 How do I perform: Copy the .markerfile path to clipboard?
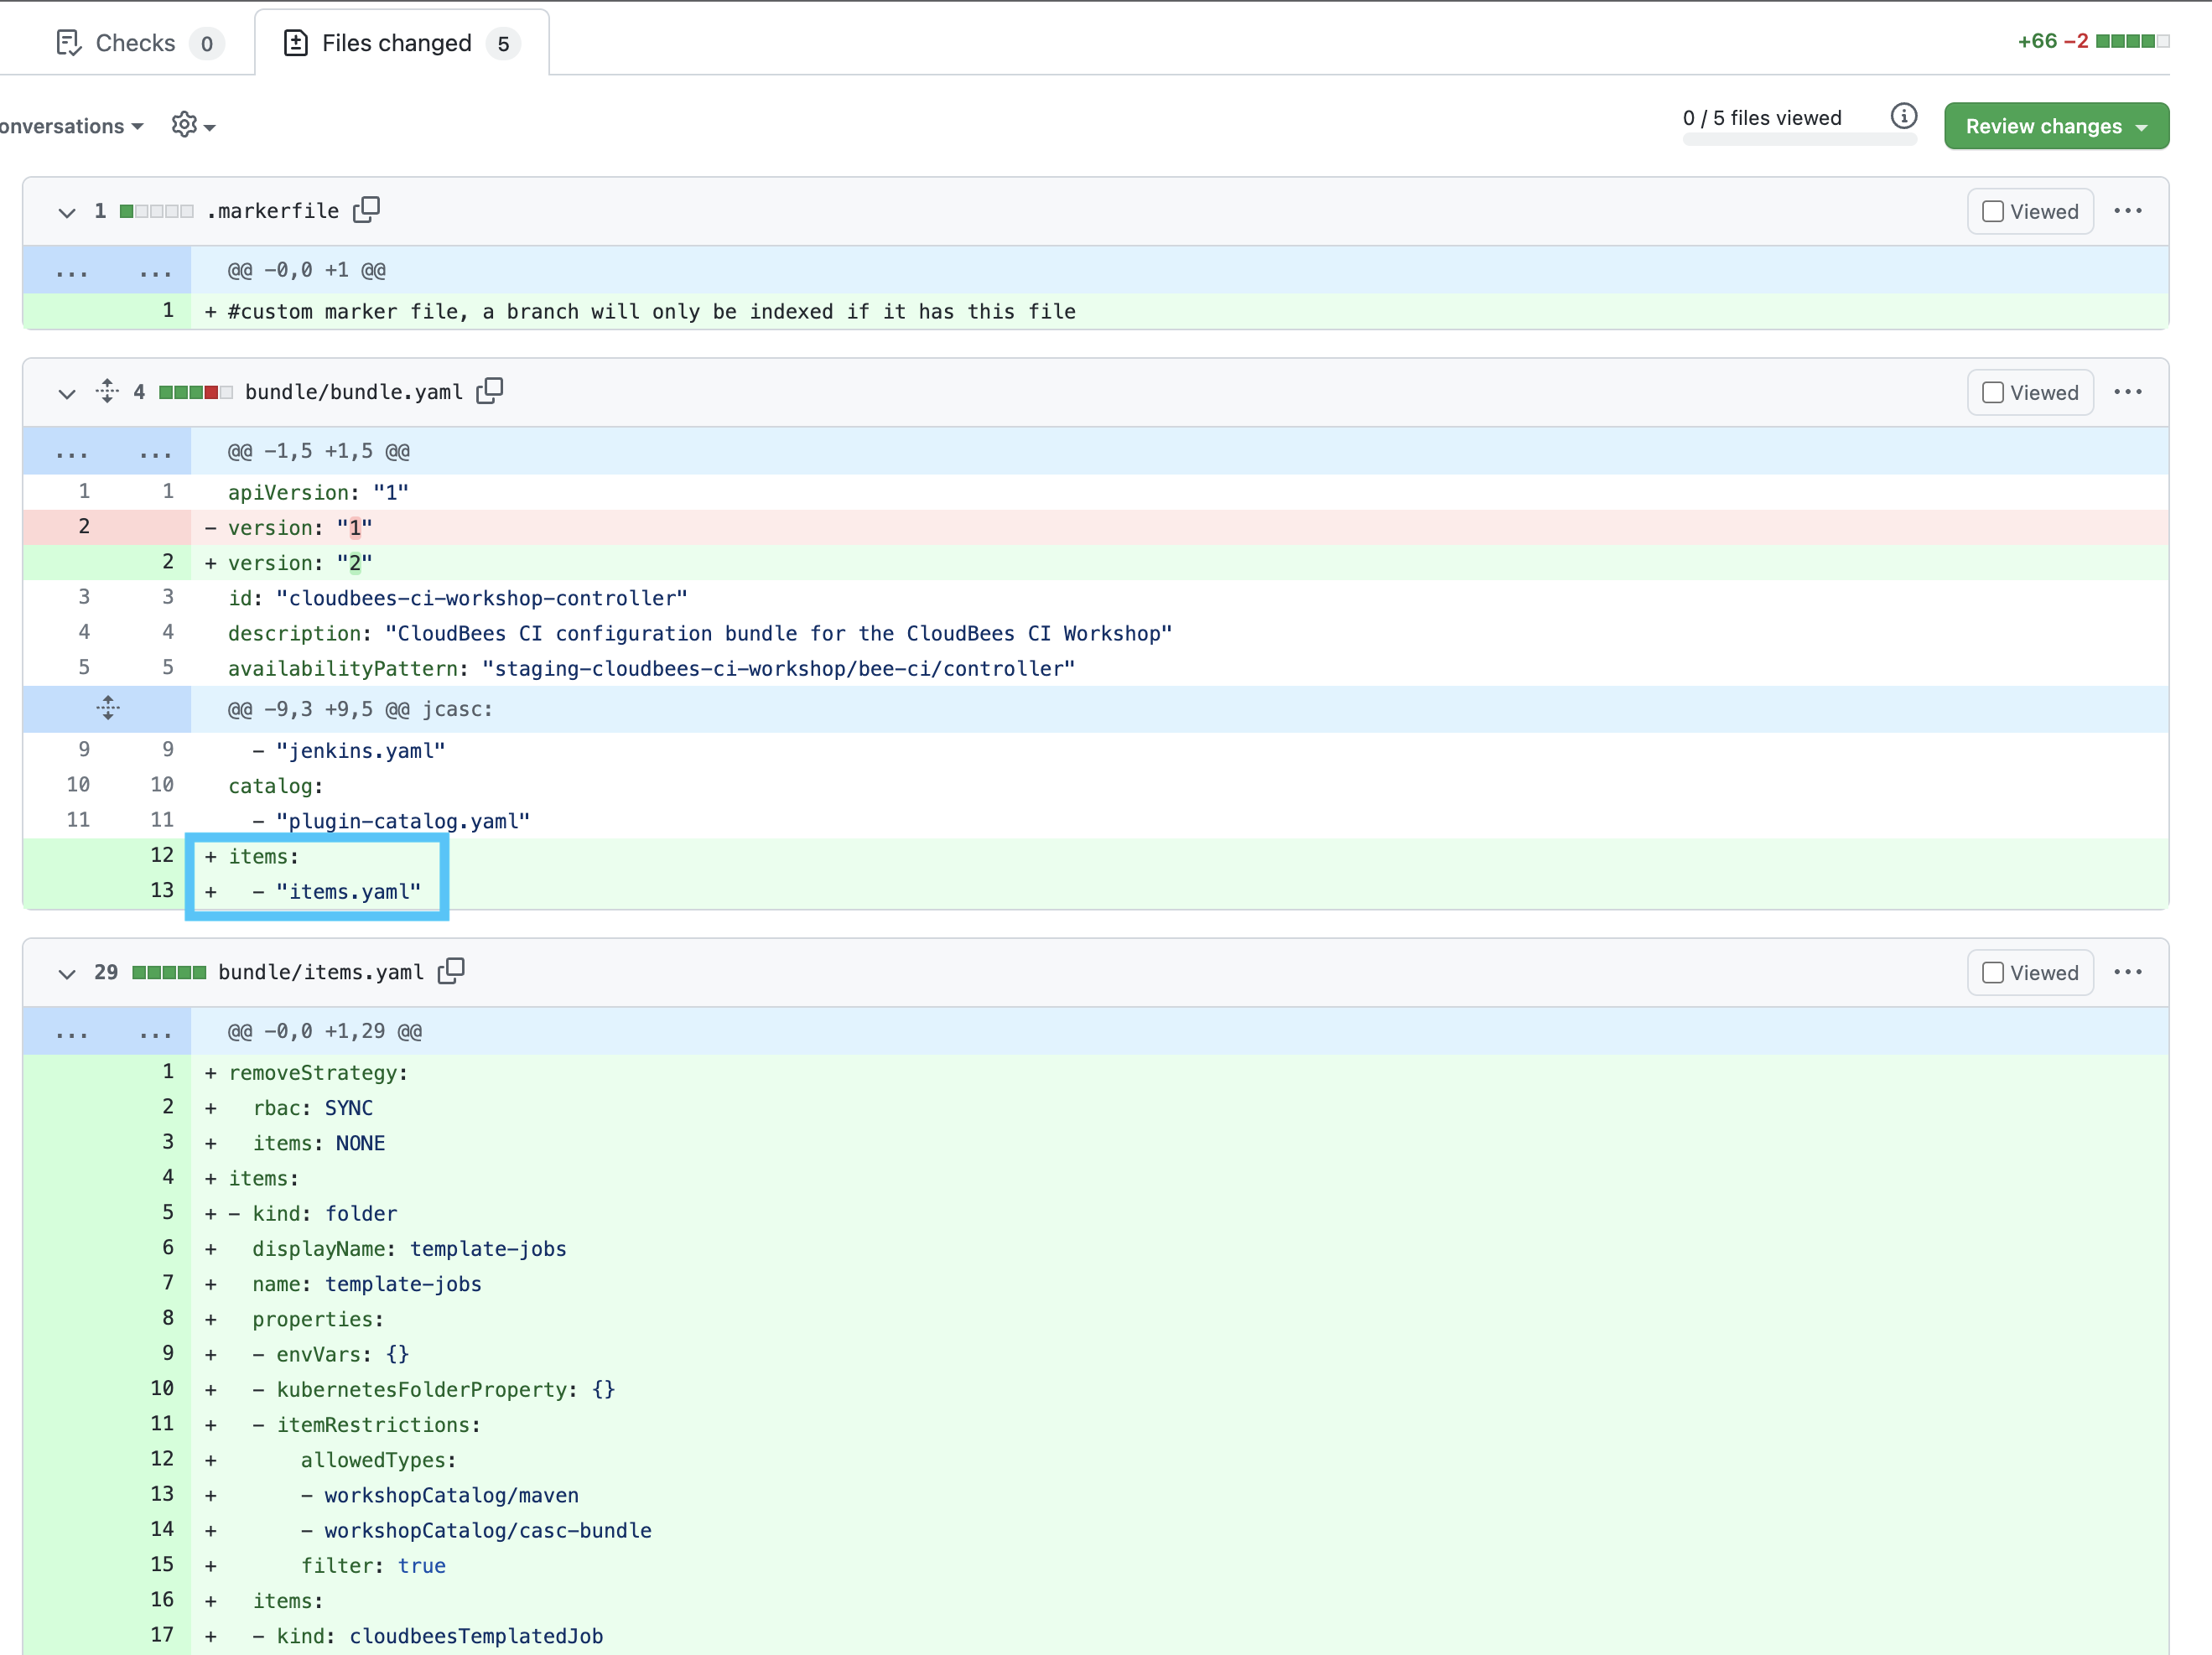366,210
